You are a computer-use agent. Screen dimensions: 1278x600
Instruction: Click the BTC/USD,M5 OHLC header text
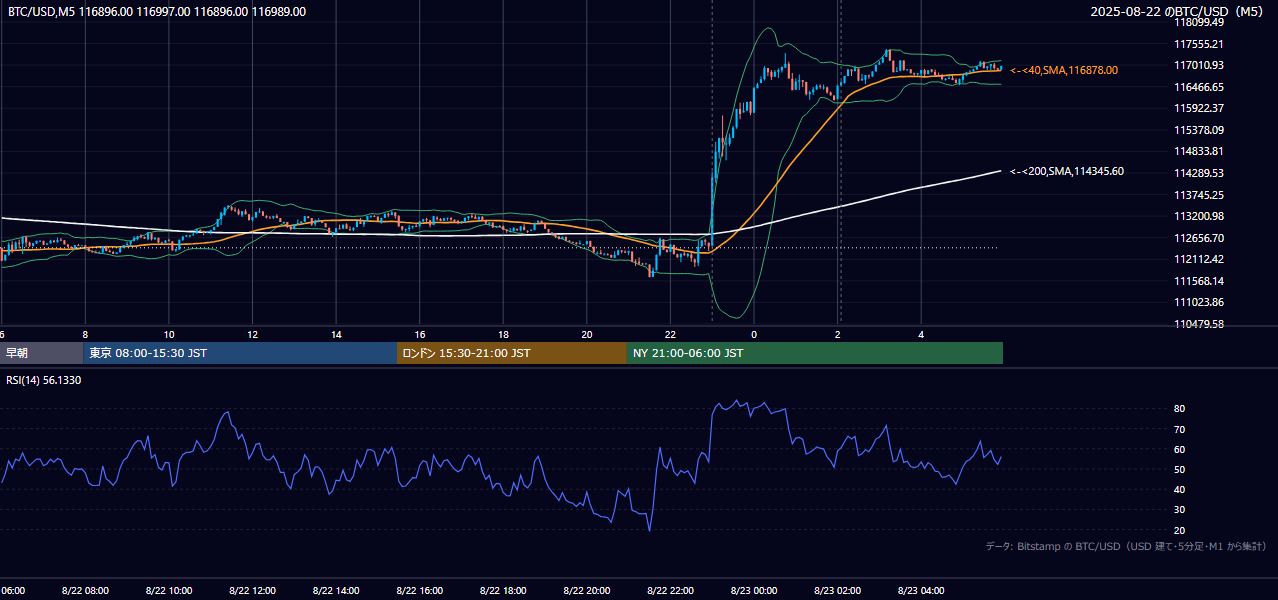tap(157, 11)
